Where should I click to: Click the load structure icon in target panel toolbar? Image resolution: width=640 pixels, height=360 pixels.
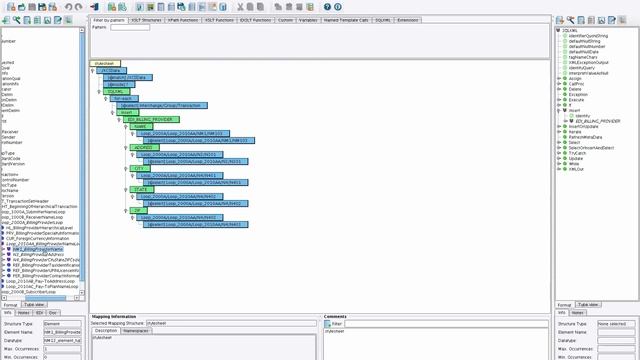(560, 20)
